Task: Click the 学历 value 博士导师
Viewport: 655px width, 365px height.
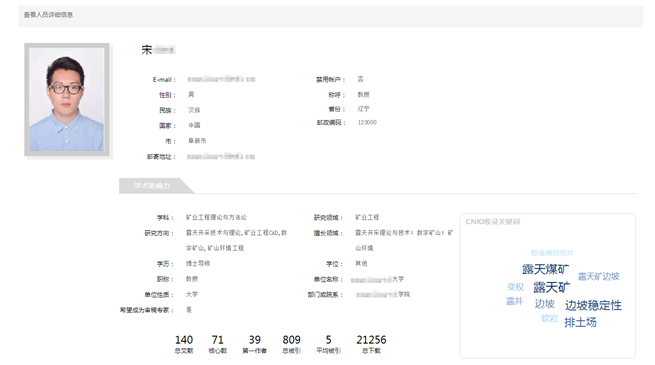Action: point(198,264)
